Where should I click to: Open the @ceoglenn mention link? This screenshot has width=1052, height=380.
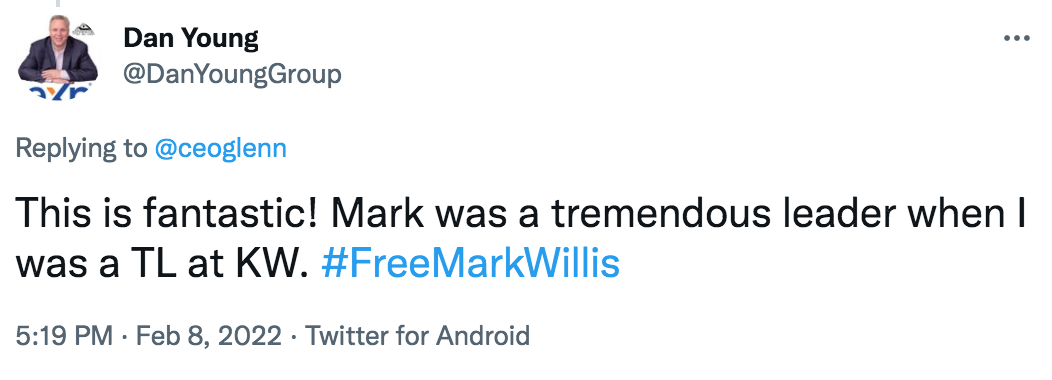221,148
